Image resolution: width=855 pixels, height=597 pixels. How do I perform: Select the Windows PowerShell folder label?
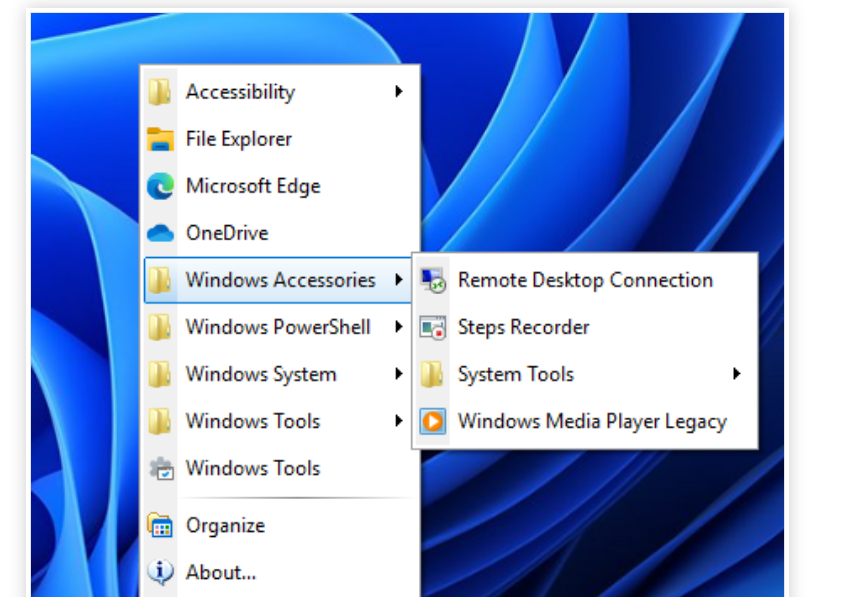(278, 327)
